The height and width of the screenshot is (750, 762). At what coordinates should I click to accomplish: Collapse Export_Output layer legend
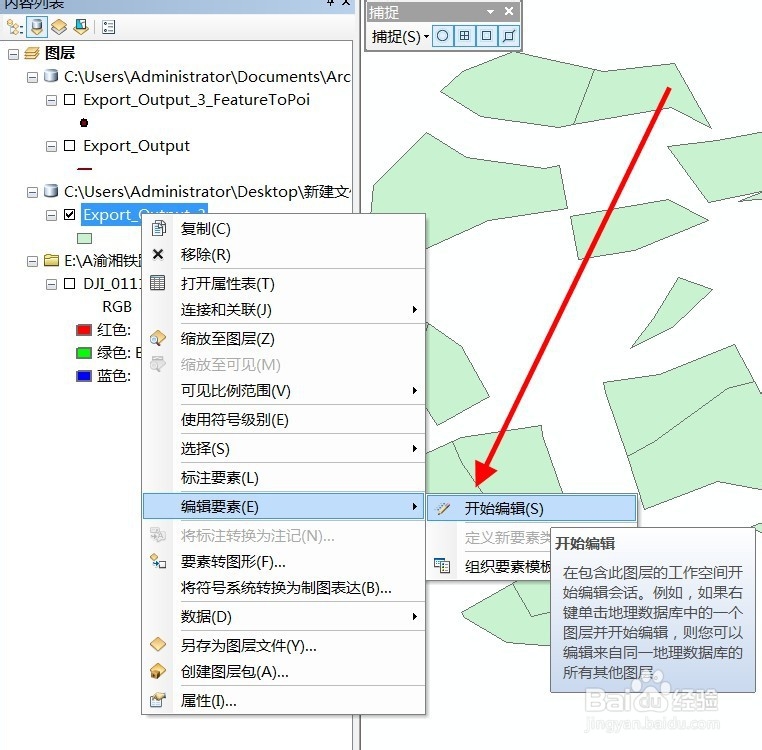point(51,146)
